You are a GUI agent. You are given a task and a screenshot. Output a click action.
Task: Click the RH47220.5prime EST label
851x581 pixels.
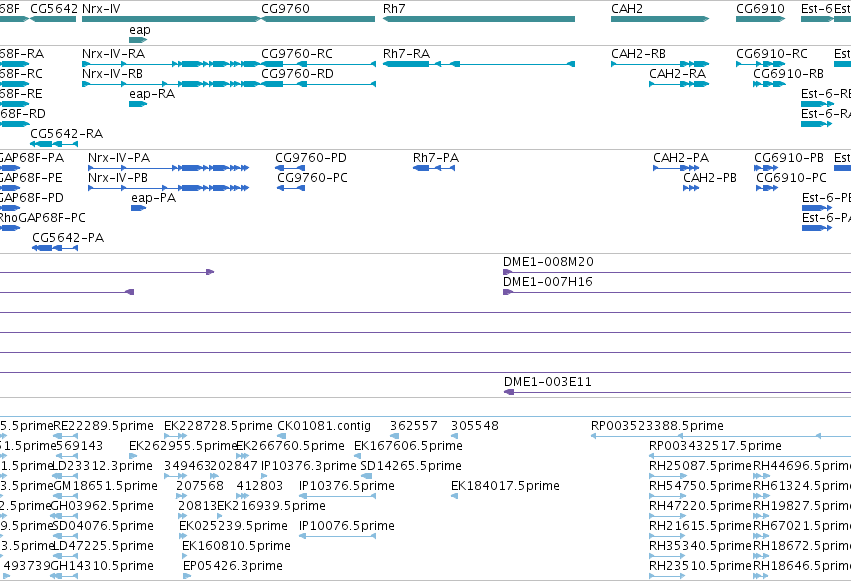(700, 506)
